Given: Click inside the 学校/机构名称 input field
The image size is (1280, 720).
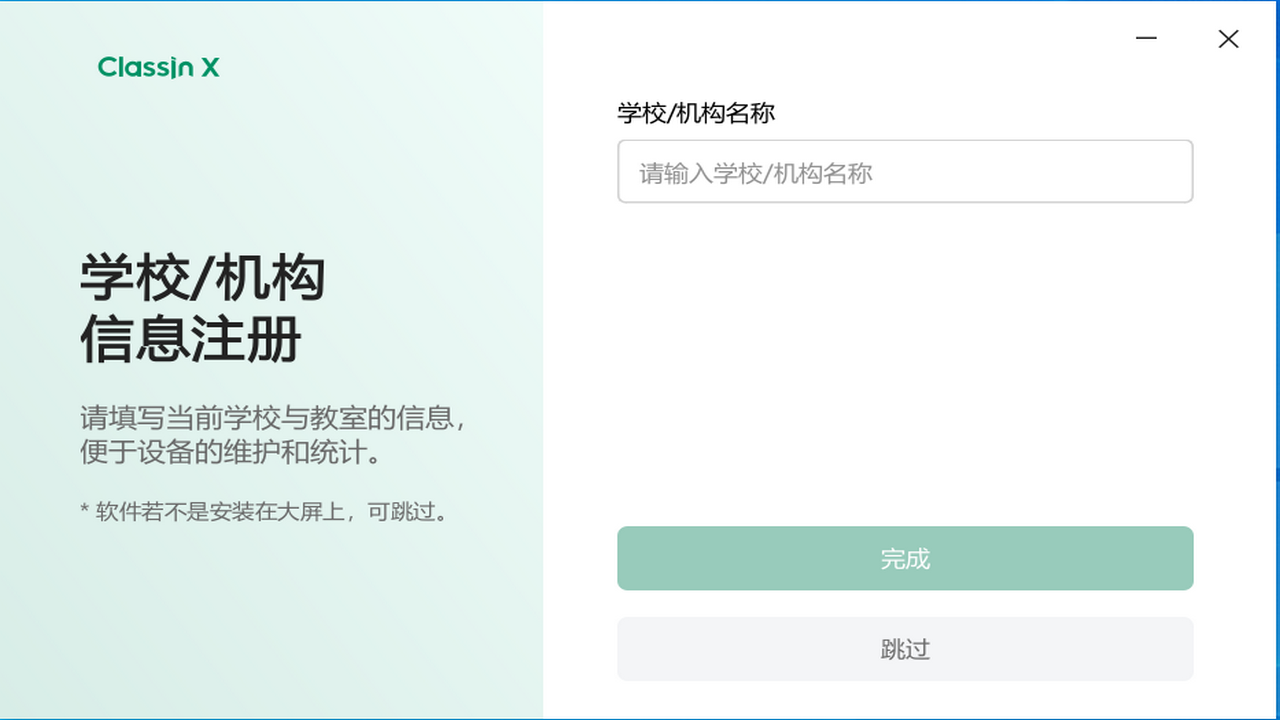Looking at the screenshot, I should pyautogui.click(x=905, y=171).
